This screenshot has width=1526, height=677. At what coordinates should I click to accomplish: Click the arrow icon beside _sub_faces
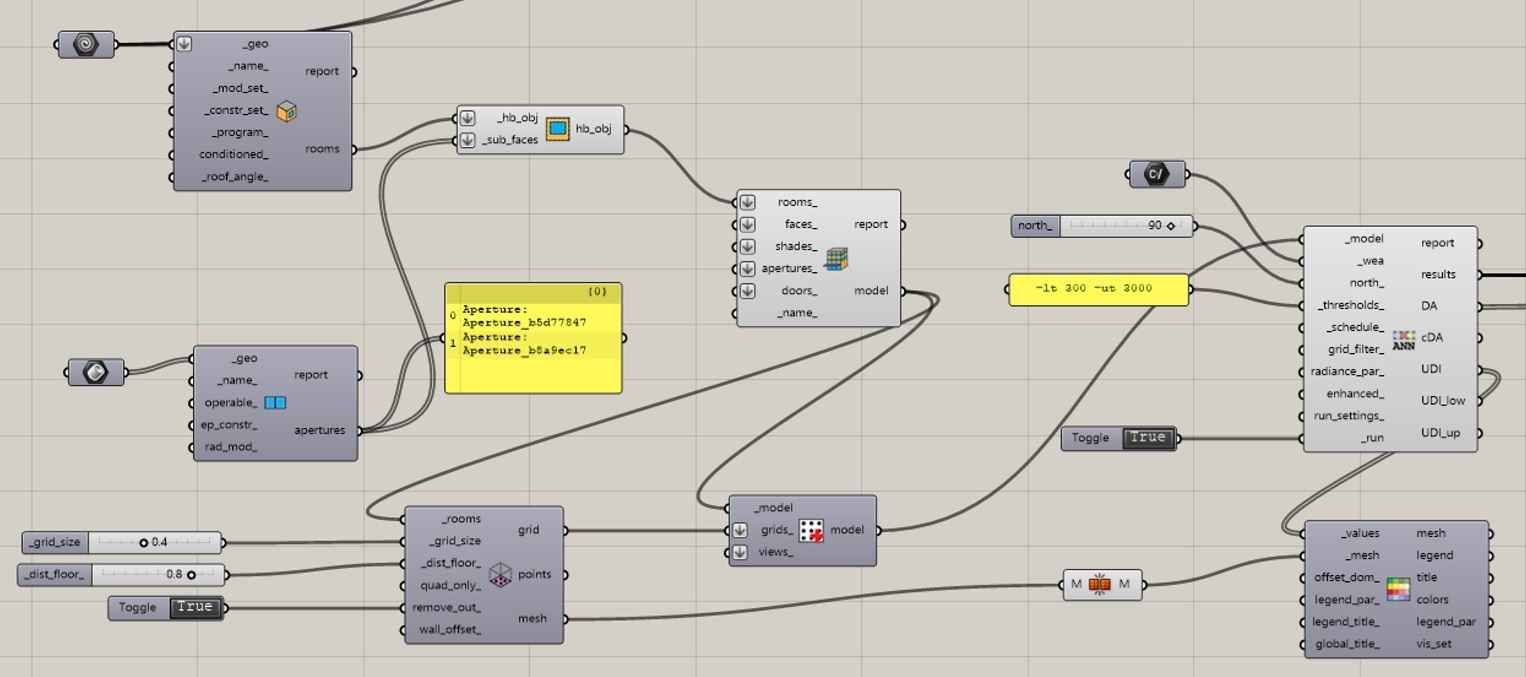tap(467, 140)
